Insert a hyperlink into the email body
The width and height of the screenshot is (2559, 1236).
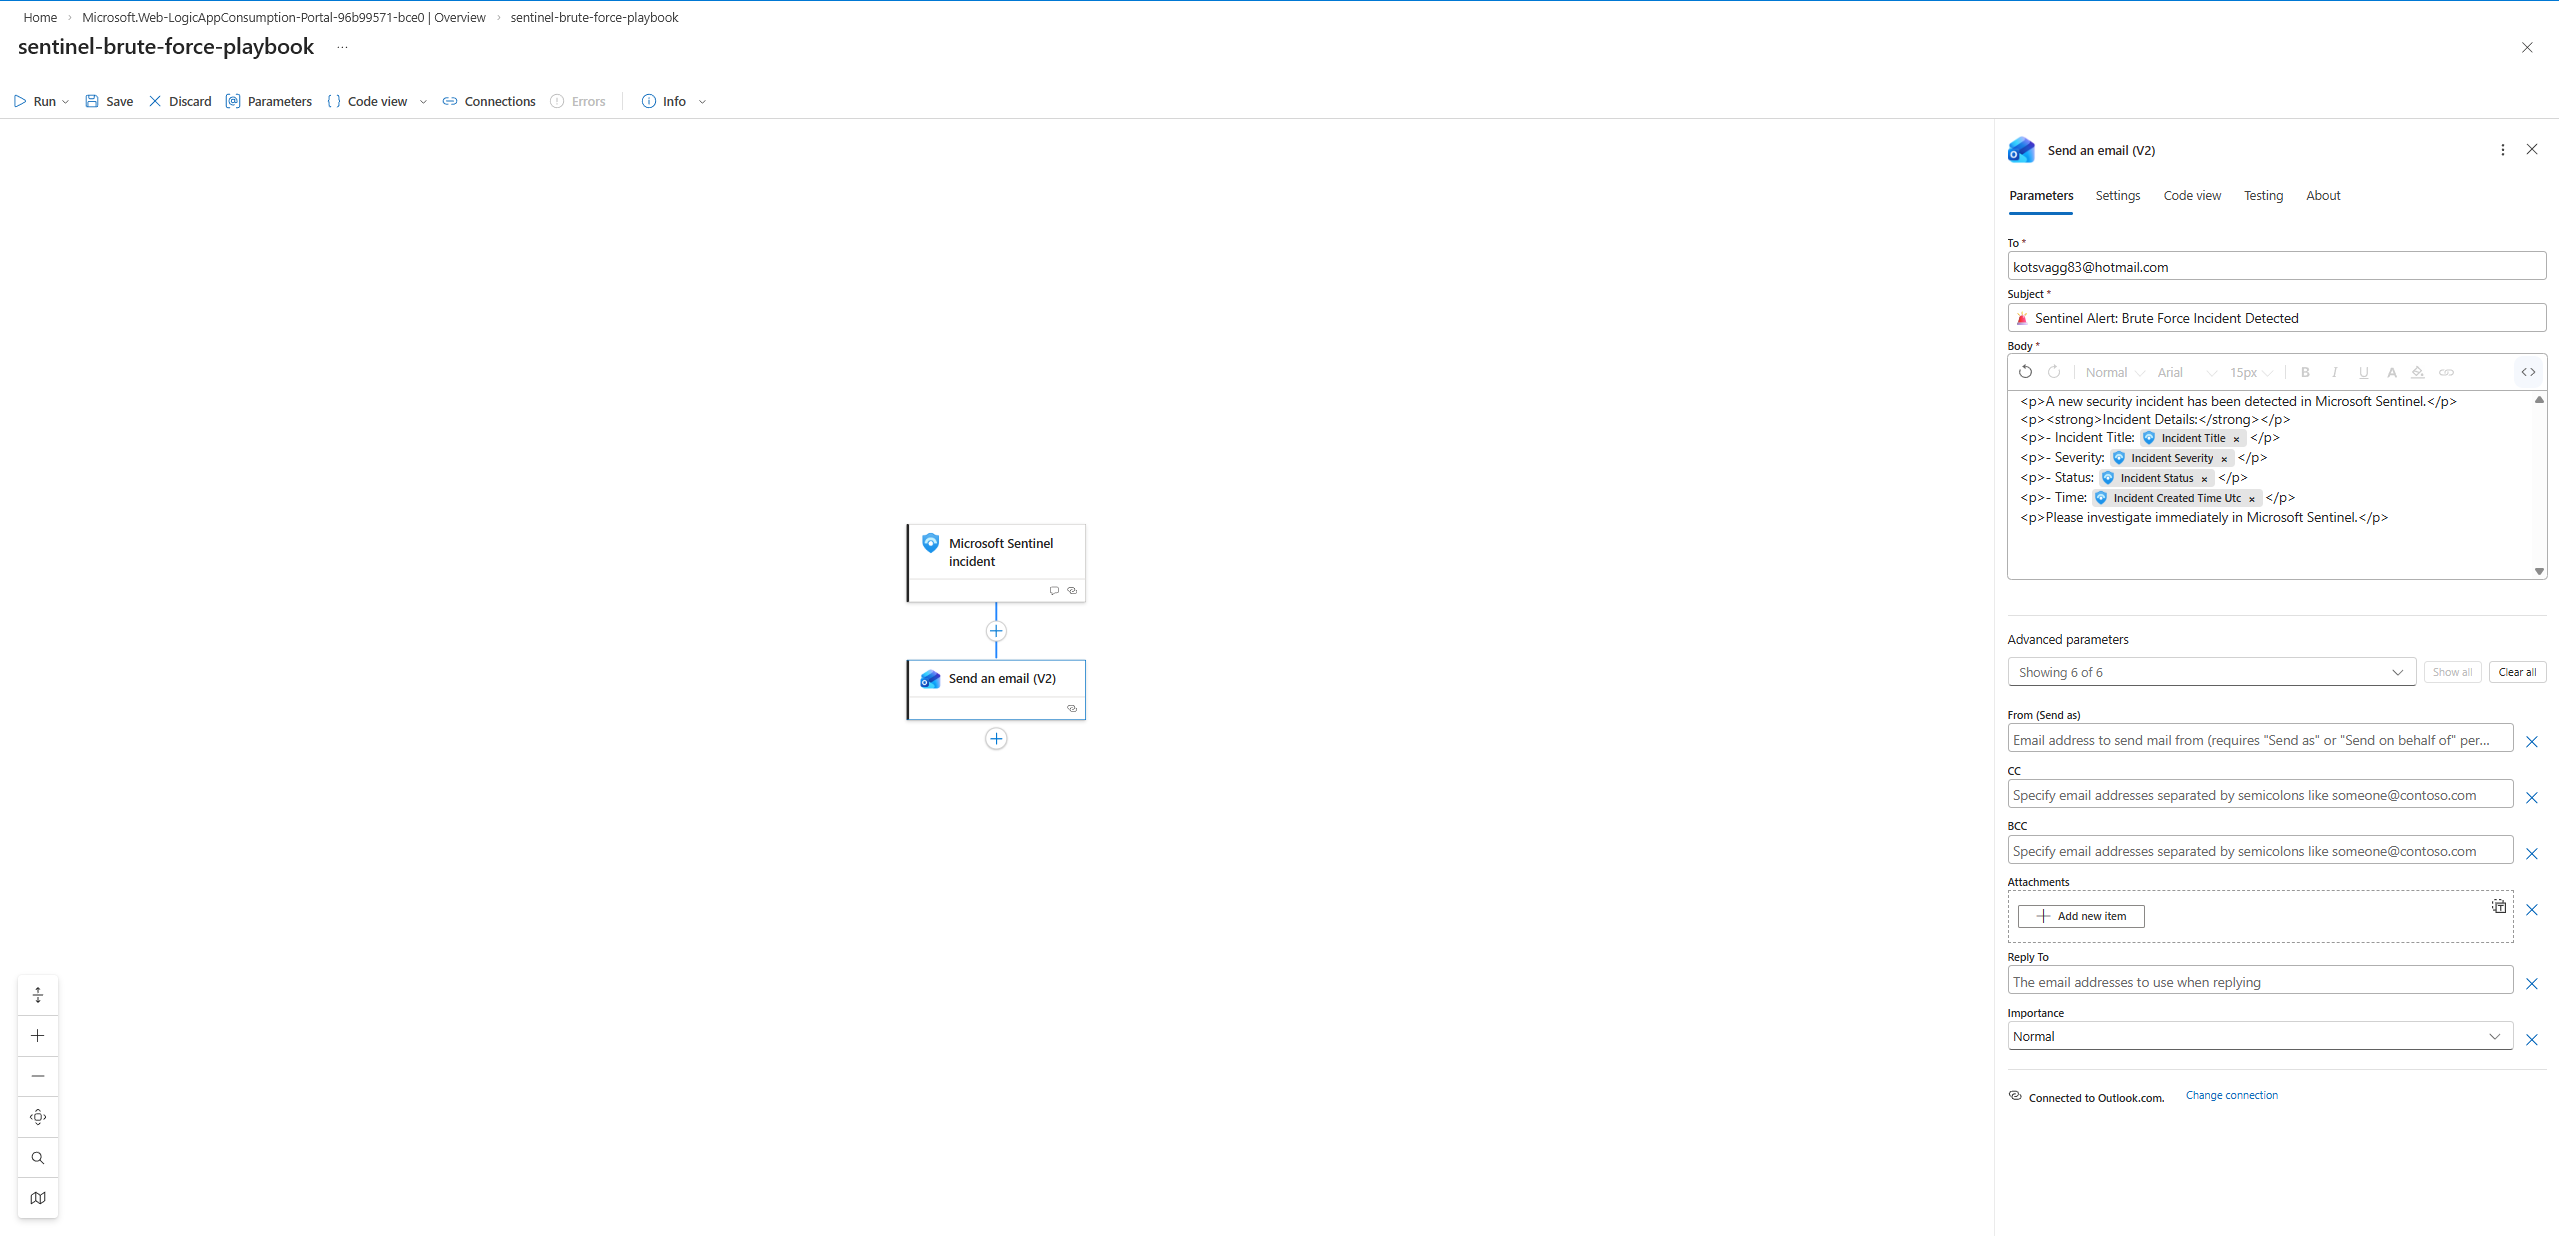[x=2448, y=372]
